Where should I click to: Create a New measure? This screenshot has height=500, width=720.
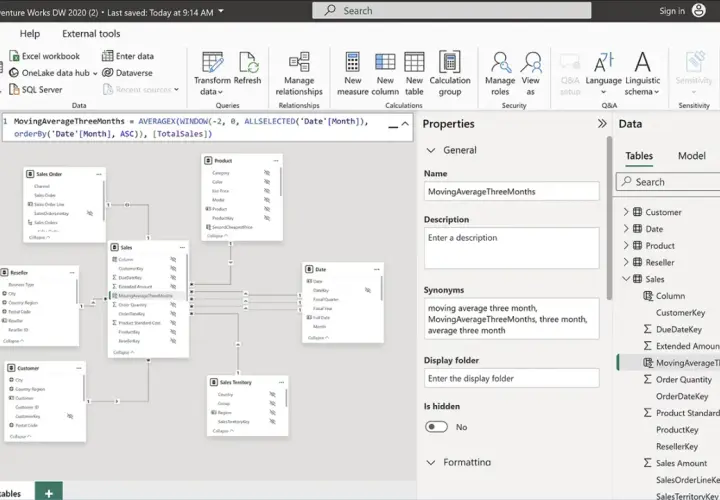[353, 73]
